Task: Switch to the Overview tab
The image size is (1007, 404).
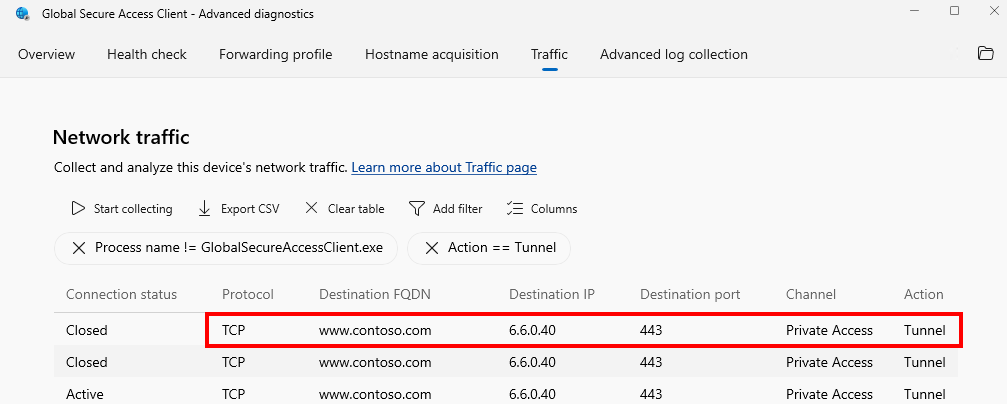Action: (x=46, y=55)
